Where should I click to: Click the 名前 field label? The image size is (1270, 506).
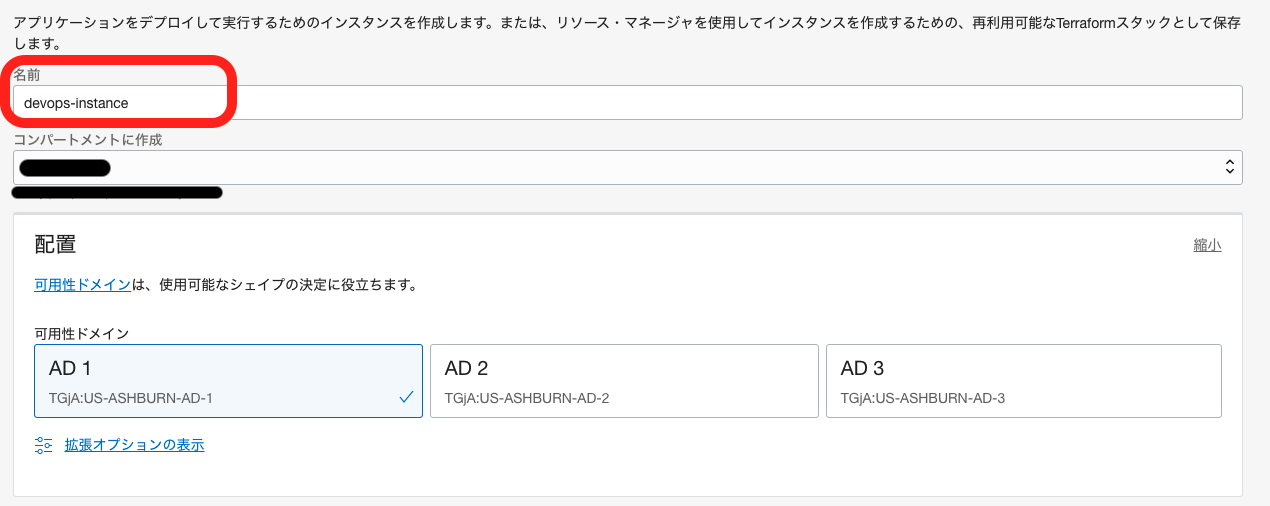[x=27, y=75]
